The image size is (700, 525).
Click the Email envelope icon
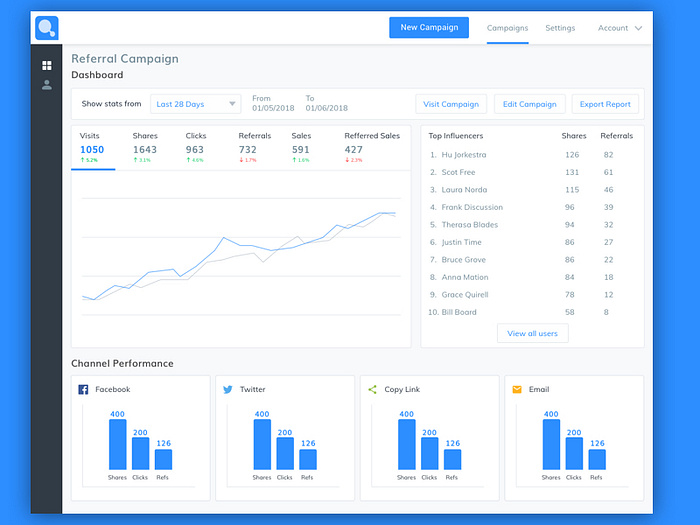517,389
